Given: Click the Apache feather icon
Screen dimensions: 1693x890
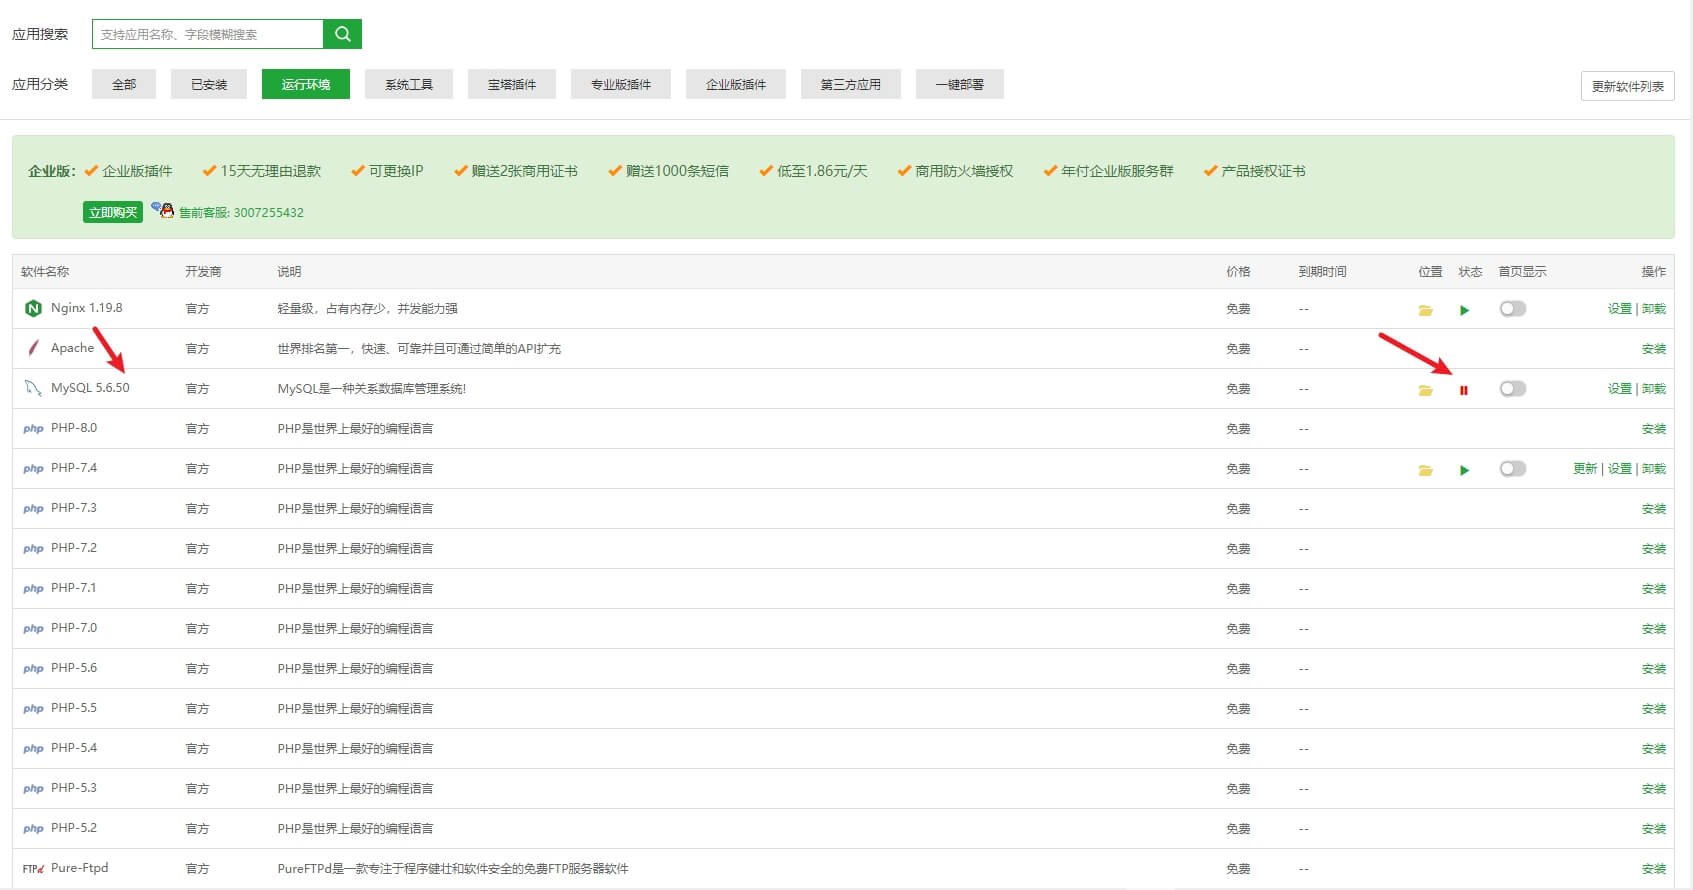Looking at the screenshot, I should [x=33, y=348].
